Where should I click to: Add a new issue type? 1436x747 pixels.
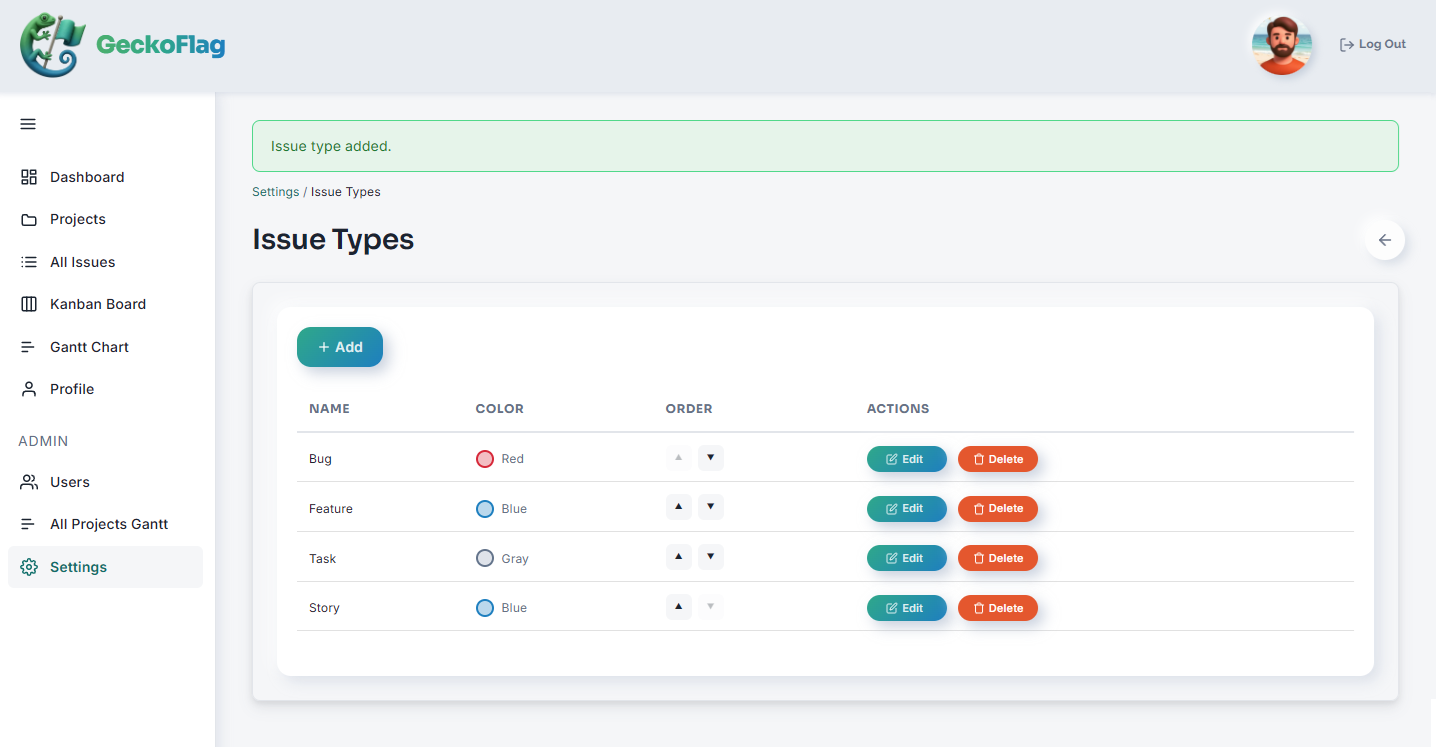(340, 347)
